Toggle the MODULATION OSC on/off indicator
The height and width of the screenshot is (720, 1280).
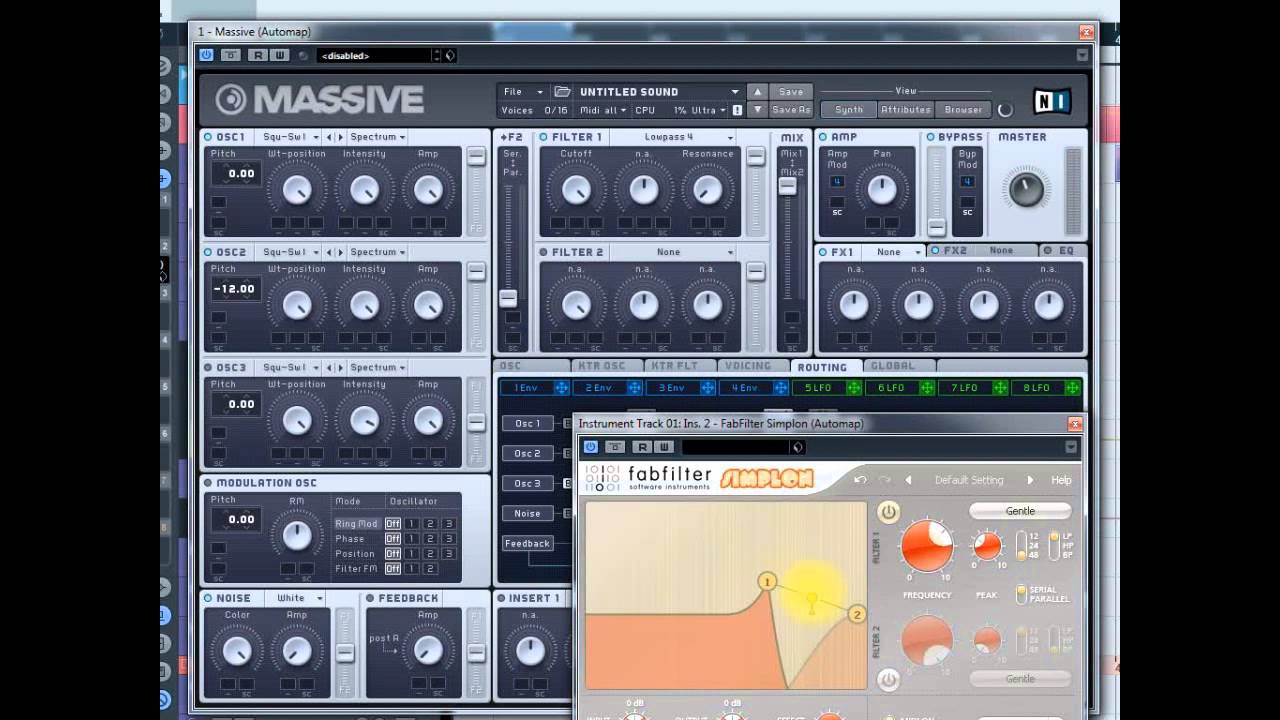tap(208, 483)
